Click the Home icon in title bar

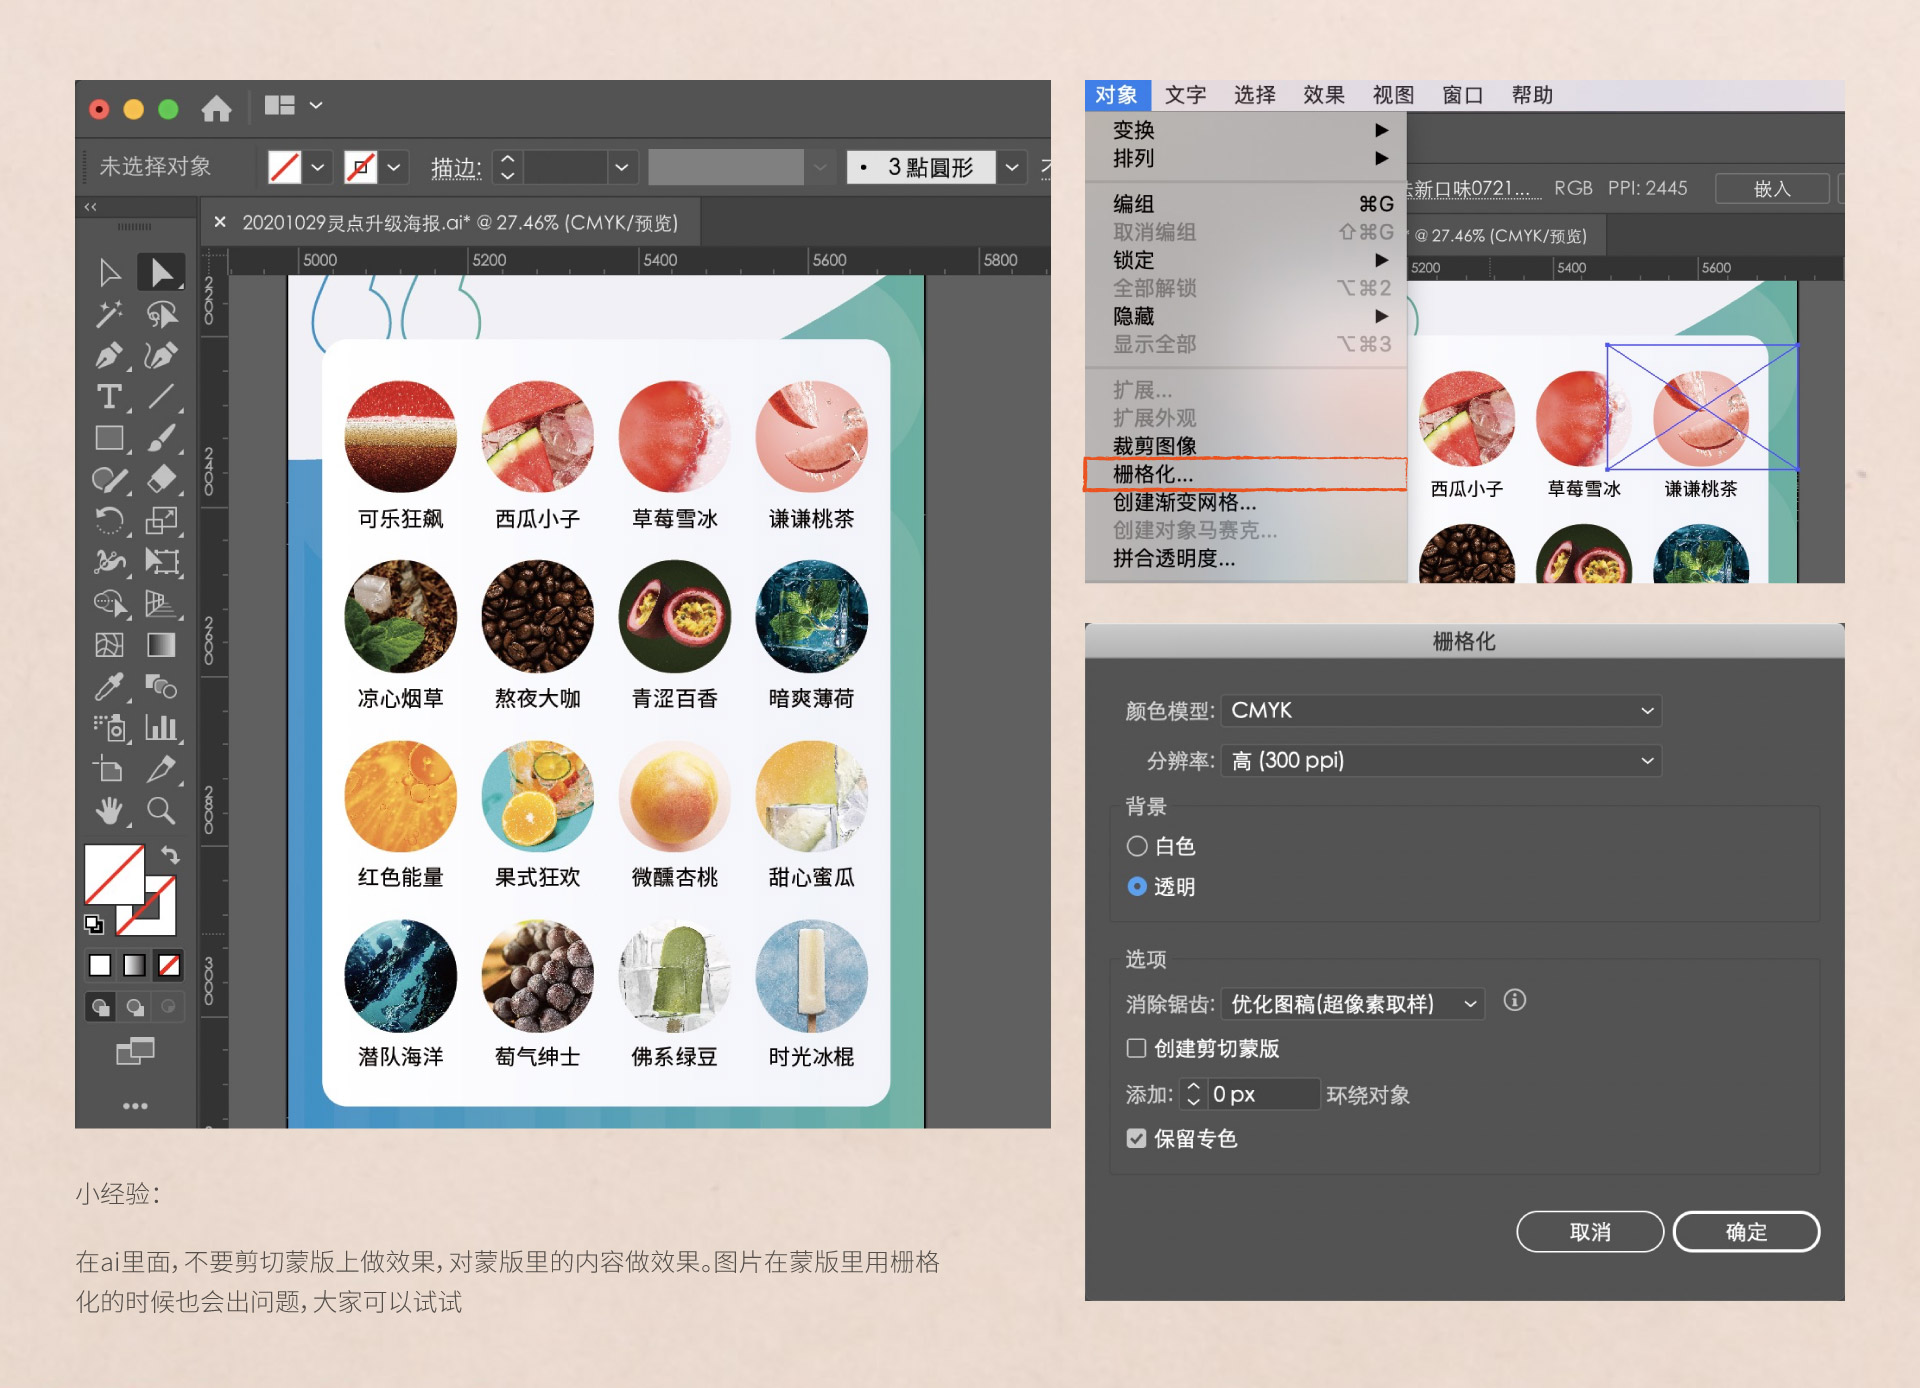point(216,108)
